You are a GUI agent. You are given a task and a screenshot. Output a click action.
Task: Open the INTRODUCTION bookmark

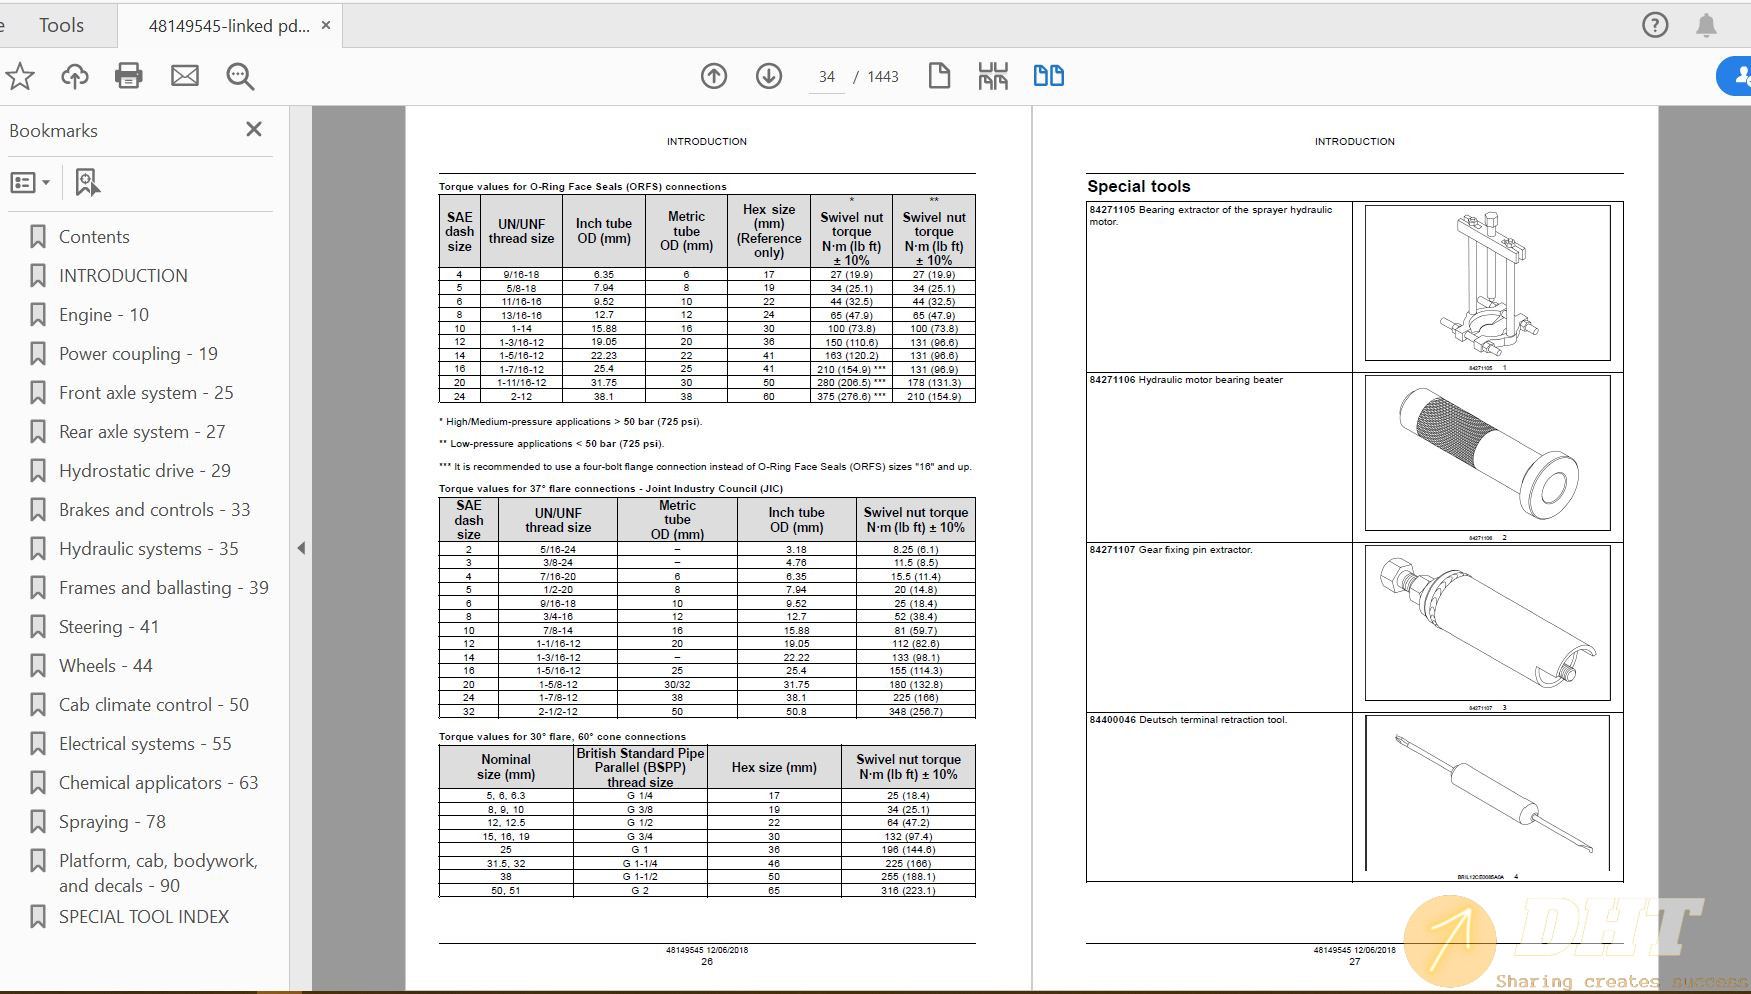123,276
